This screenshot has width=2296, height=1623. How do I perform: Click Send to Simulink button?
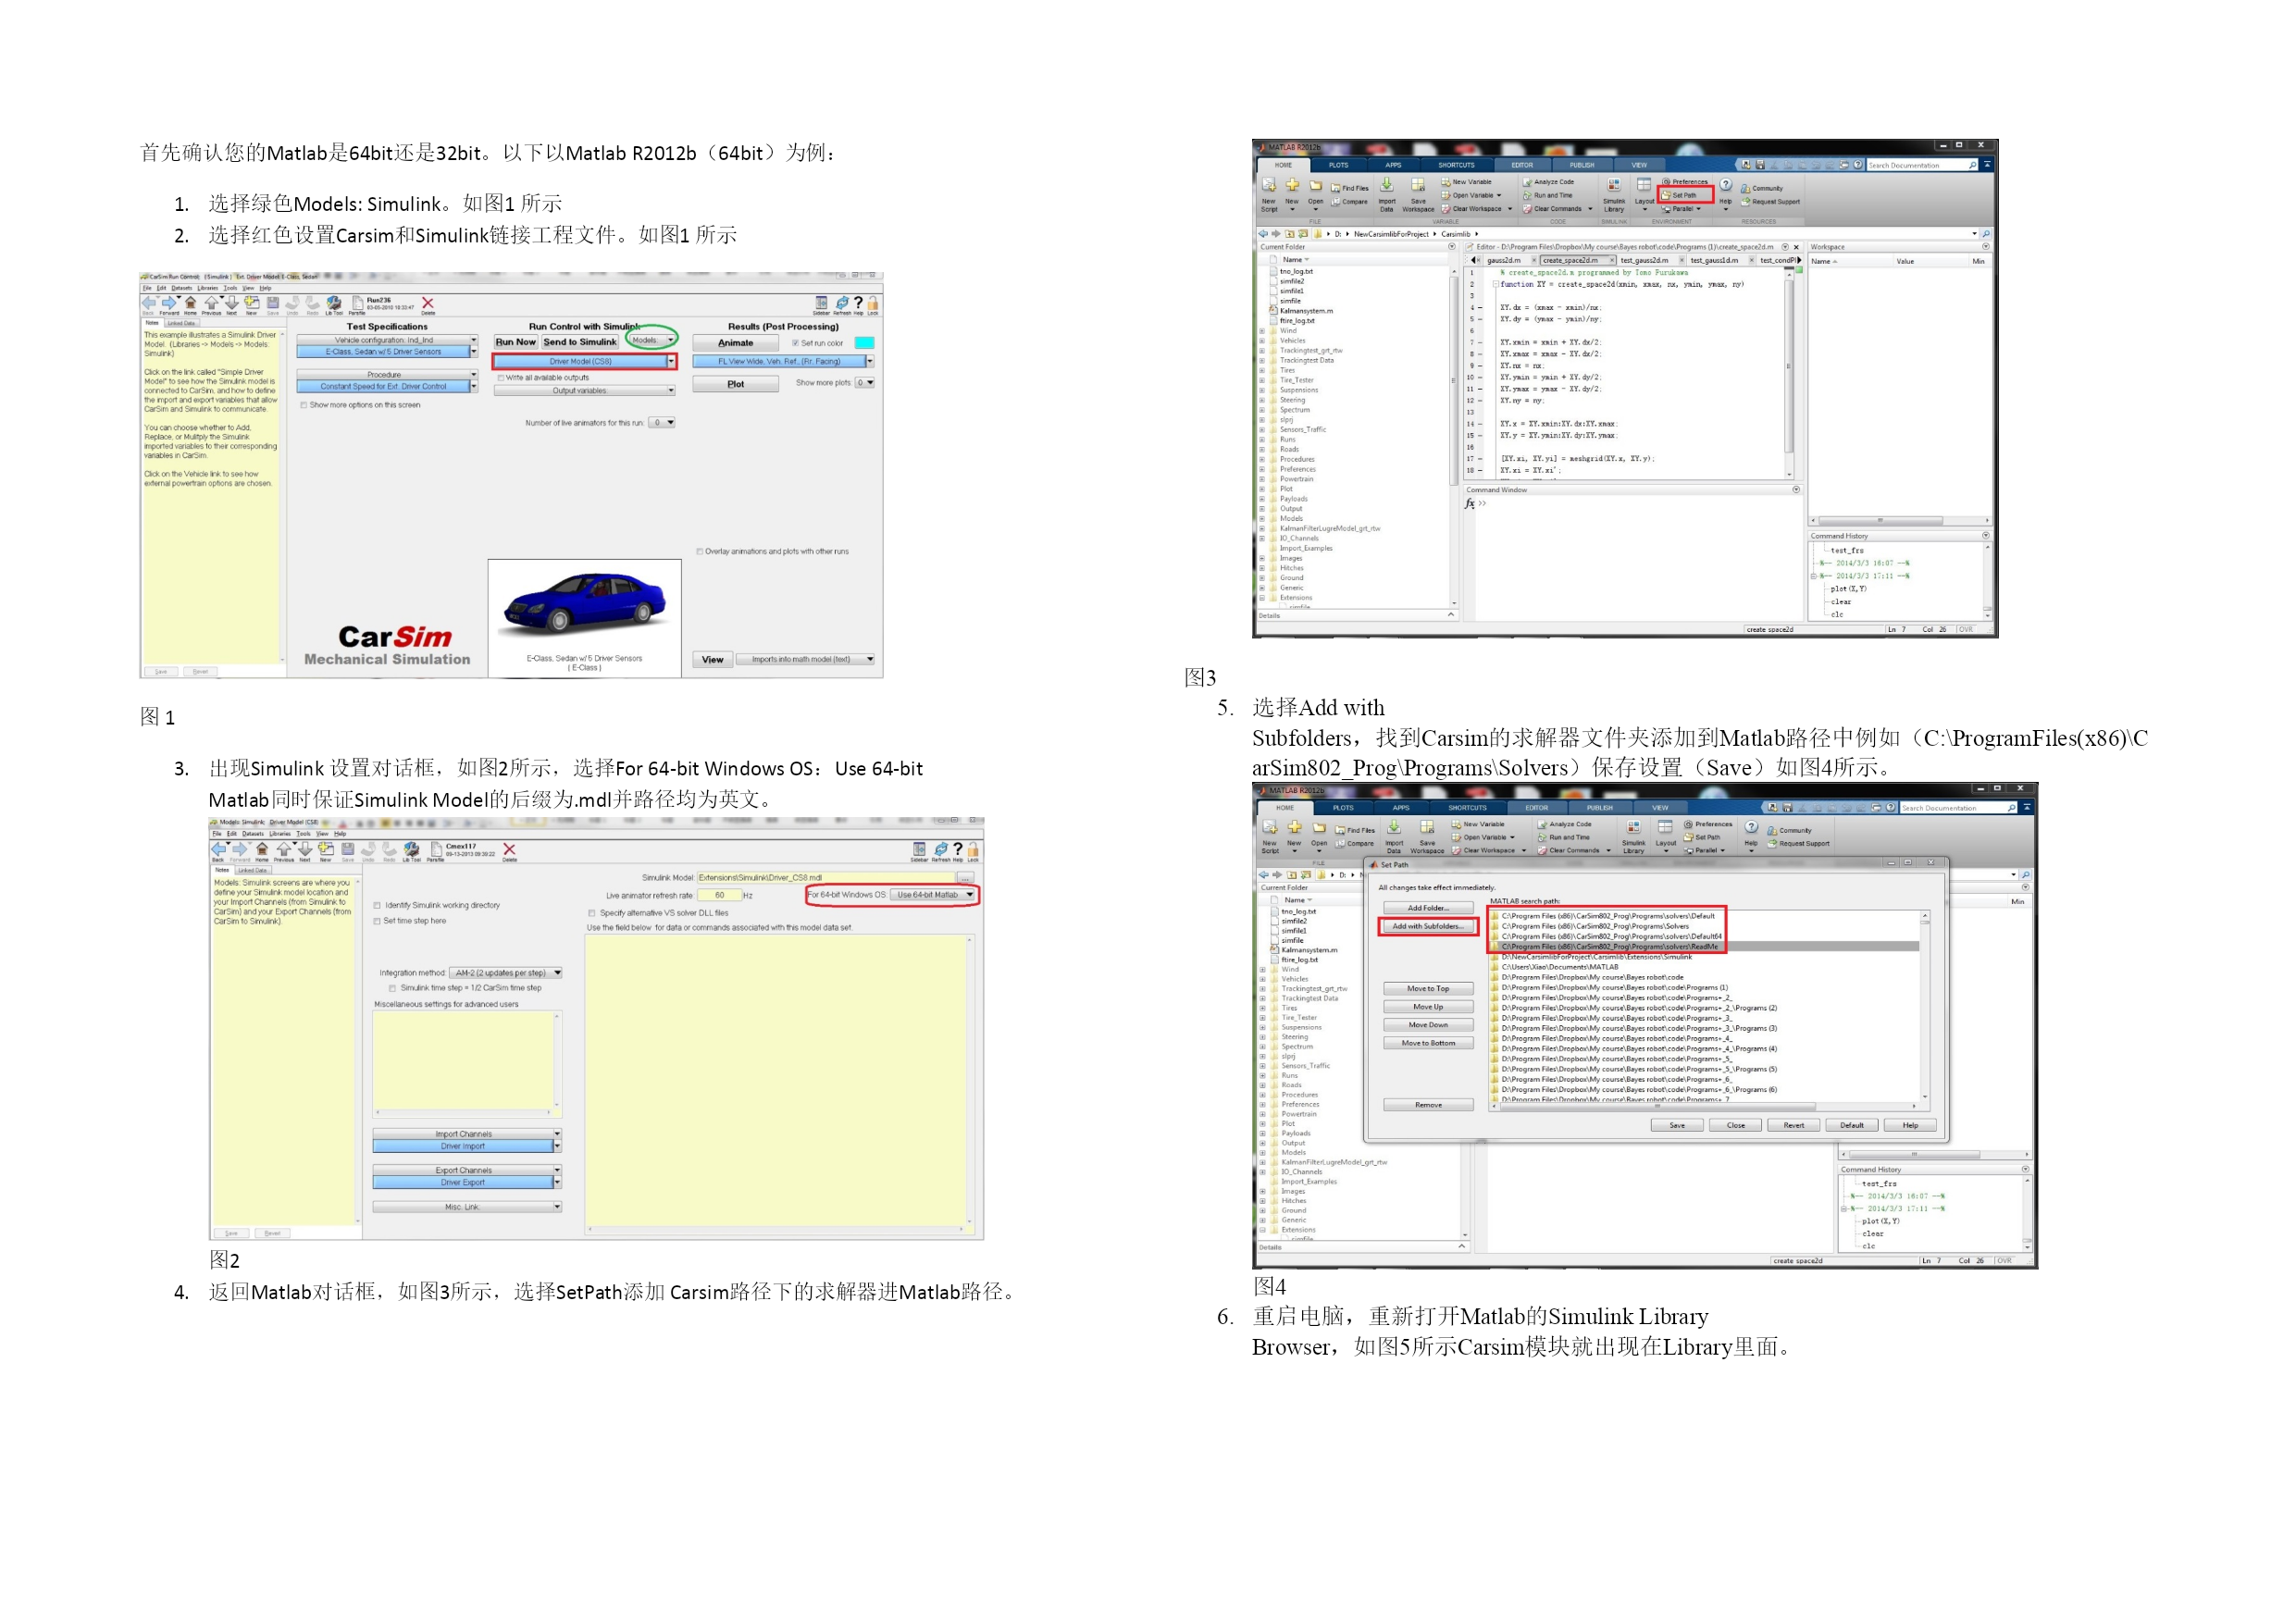point(580,342)
